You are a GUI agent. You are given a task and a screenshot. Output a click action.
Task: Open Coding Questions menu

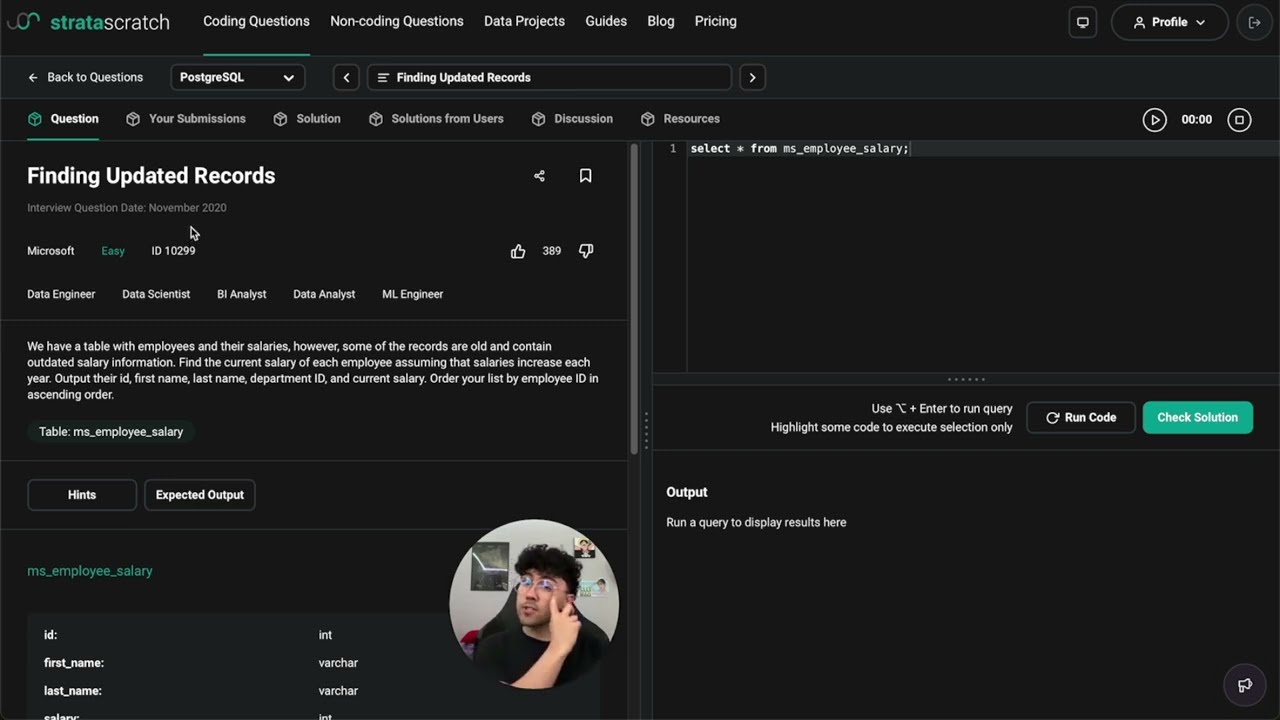[x=256, y=21]
